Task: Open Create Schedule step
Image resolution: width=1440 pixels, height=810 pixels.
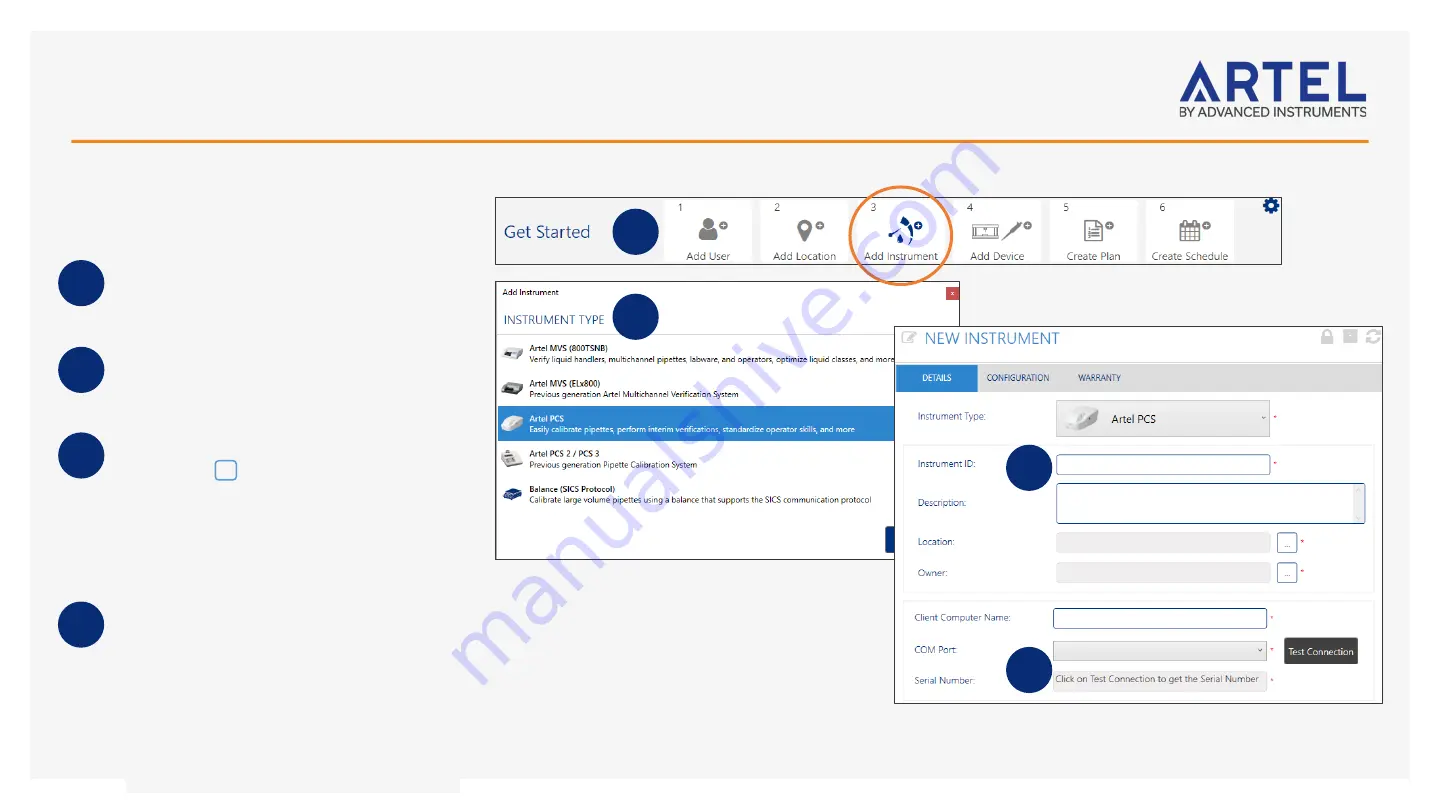Action: click(x=1189, y=231)
